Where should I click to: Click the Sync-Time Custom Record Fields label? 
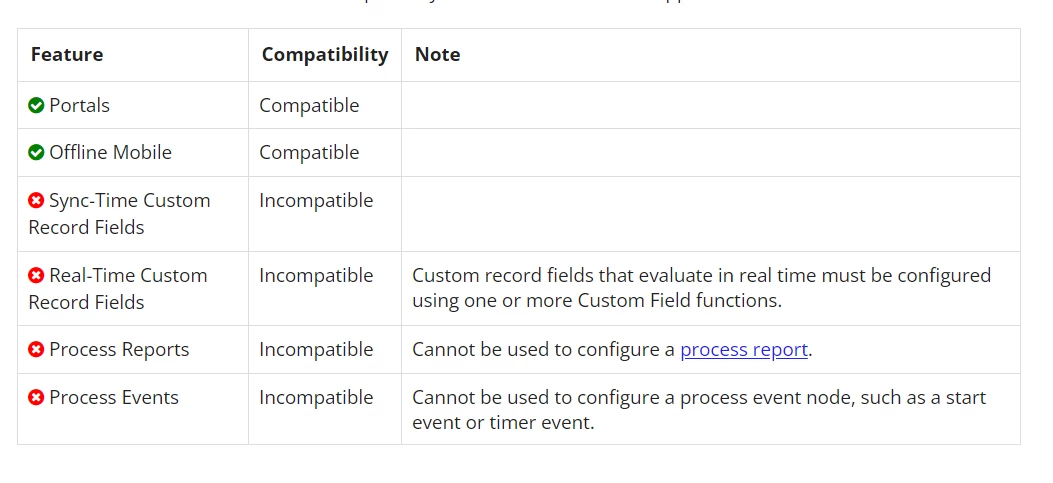click(119, 214)
